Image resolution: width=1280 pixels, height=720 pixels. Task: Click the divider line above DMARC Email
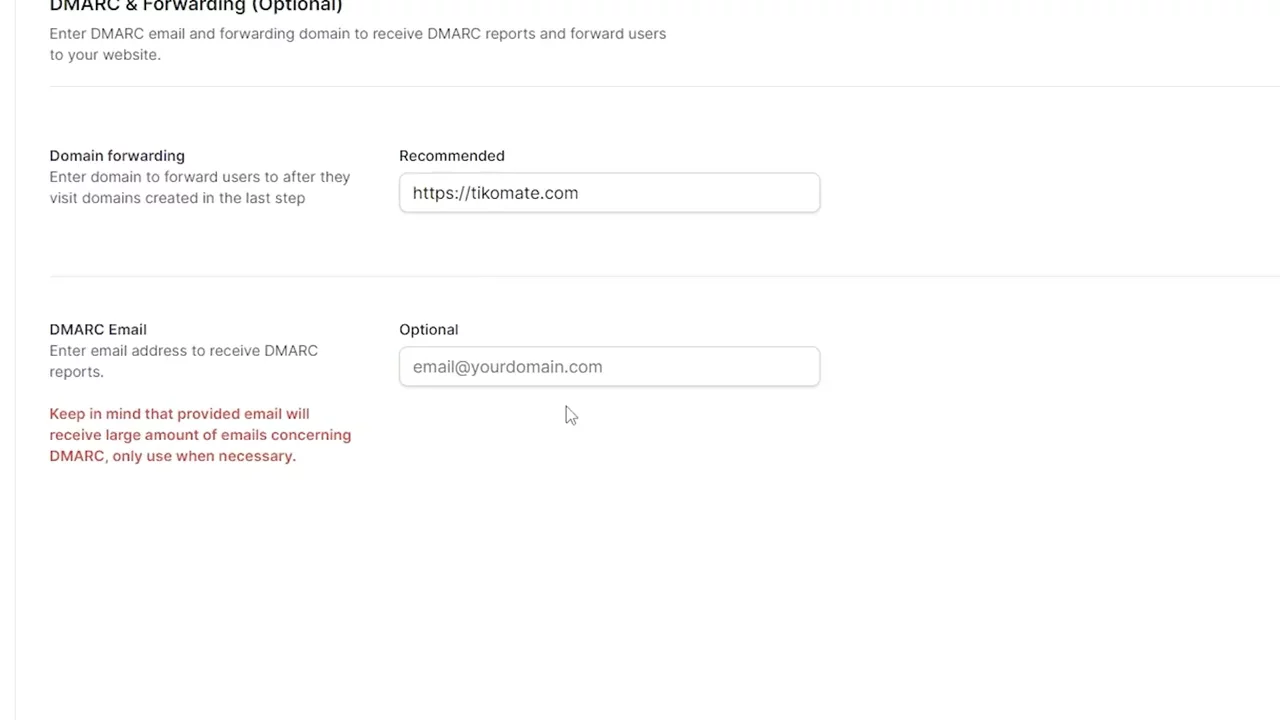(x=640, y=276)
